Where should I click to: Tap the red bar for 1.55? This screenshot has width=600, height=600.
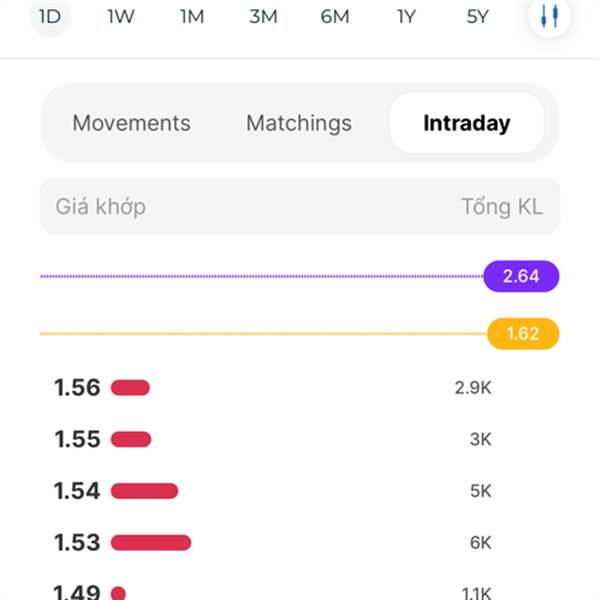(131, 439)
